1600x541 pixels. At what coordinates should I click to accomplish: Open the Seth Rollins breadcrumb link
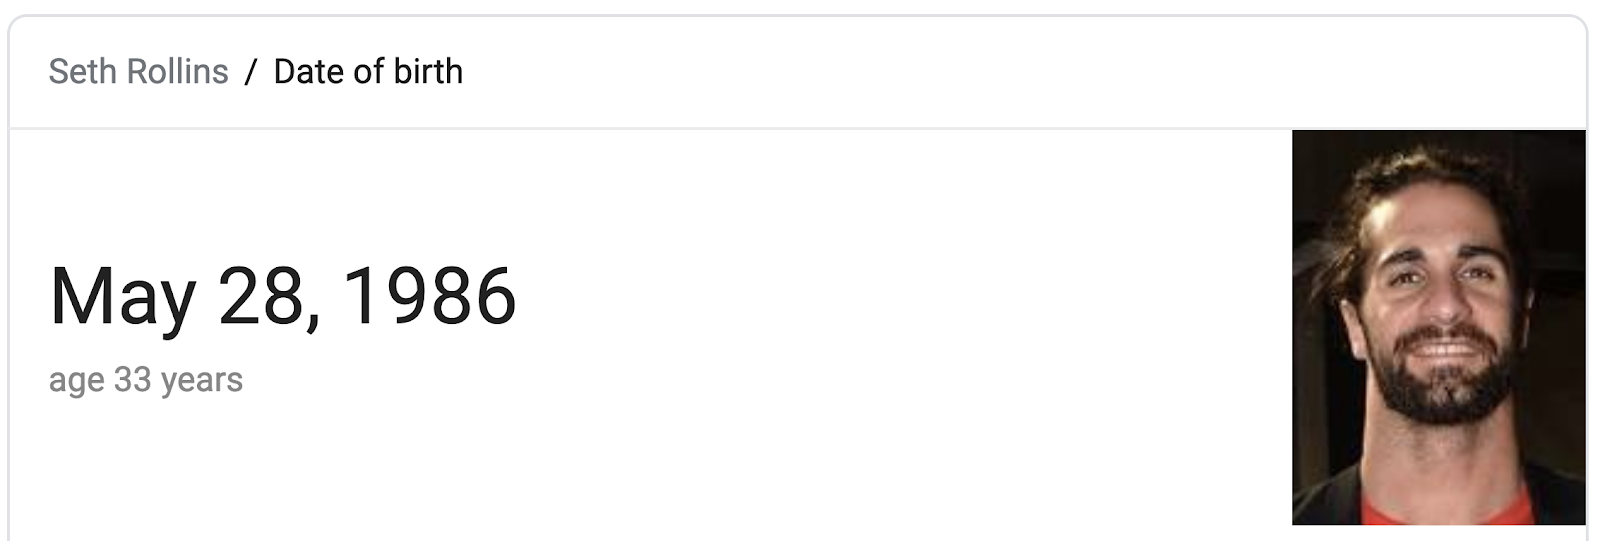tap(138, 72)
